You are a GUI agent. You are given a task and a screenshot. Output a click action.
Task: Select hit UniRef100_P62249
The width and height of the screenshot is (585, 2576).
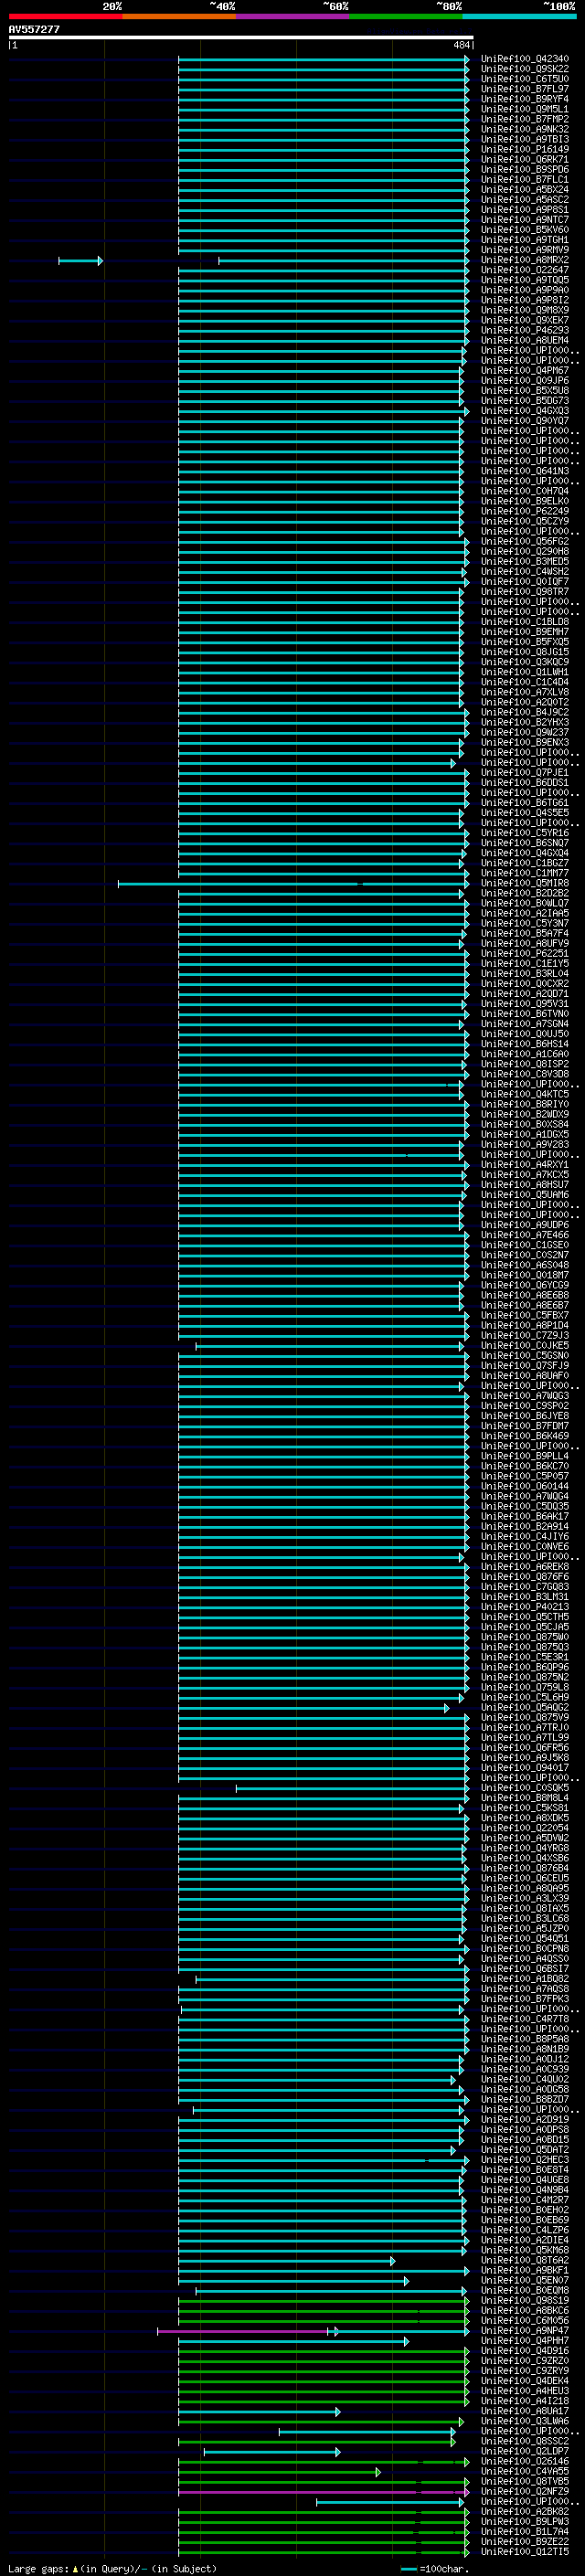tap(524, 511)
